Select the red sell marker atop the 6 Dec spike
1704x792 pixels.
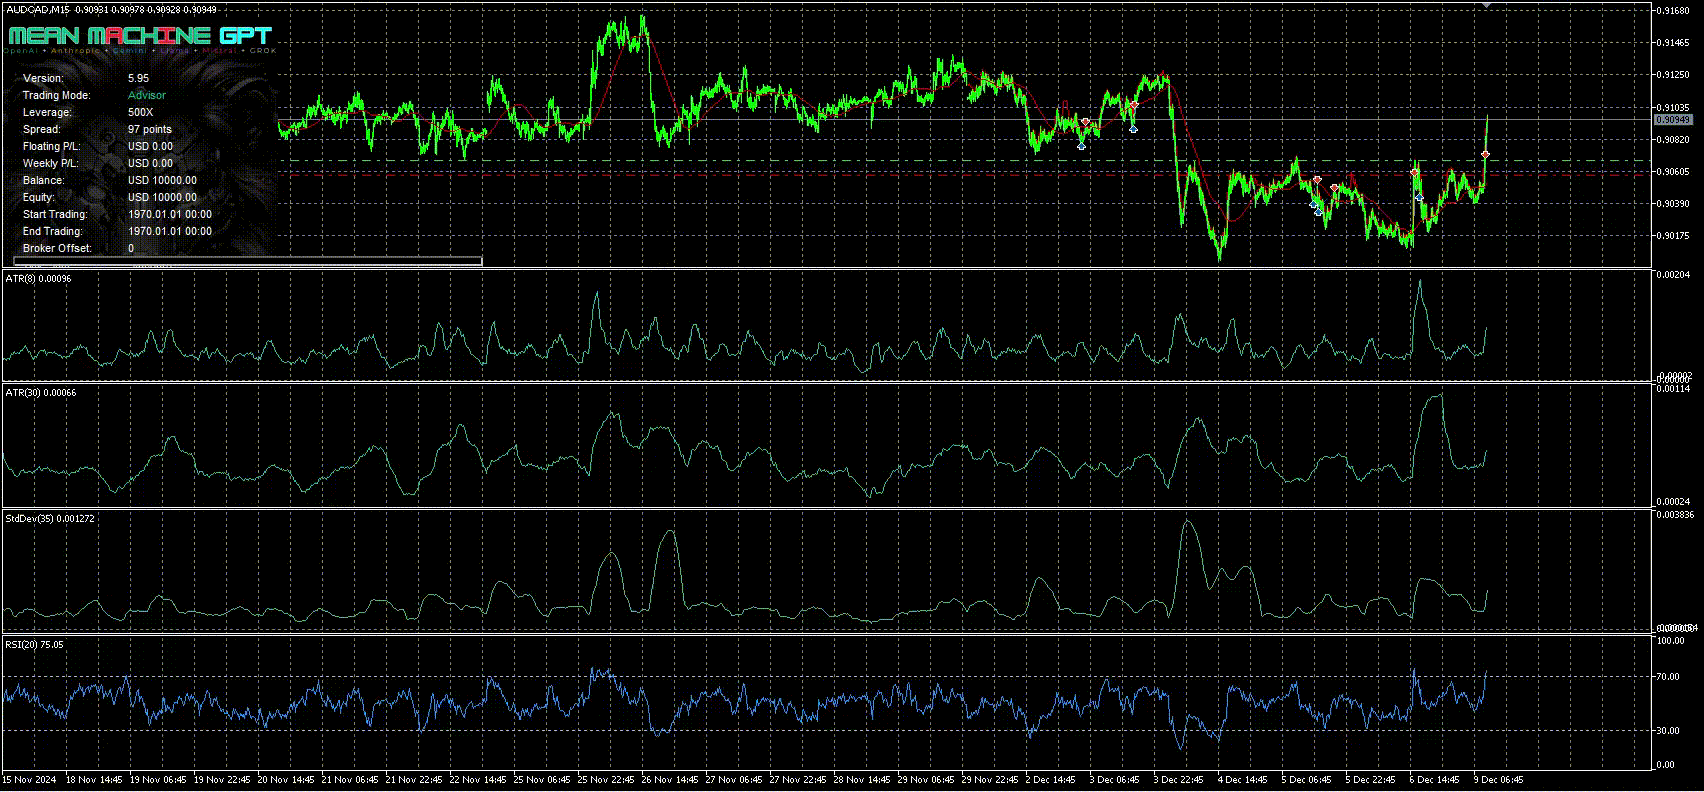pos(1415,173)
